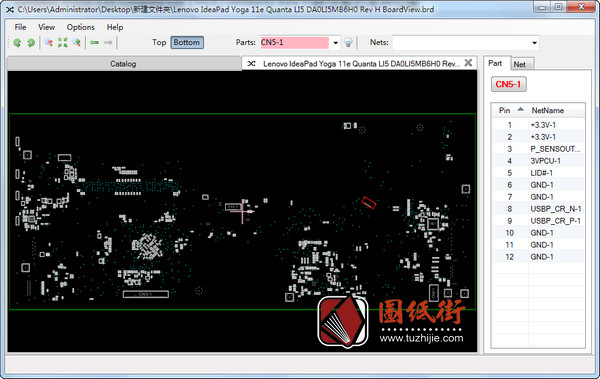Screen dimensions: 600x379
Task: Click the zoom in magnifier icon
Action: [77, 42]
